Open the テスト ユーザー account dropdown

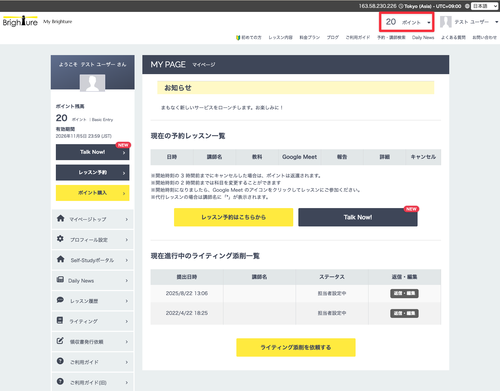pos(469,22)
